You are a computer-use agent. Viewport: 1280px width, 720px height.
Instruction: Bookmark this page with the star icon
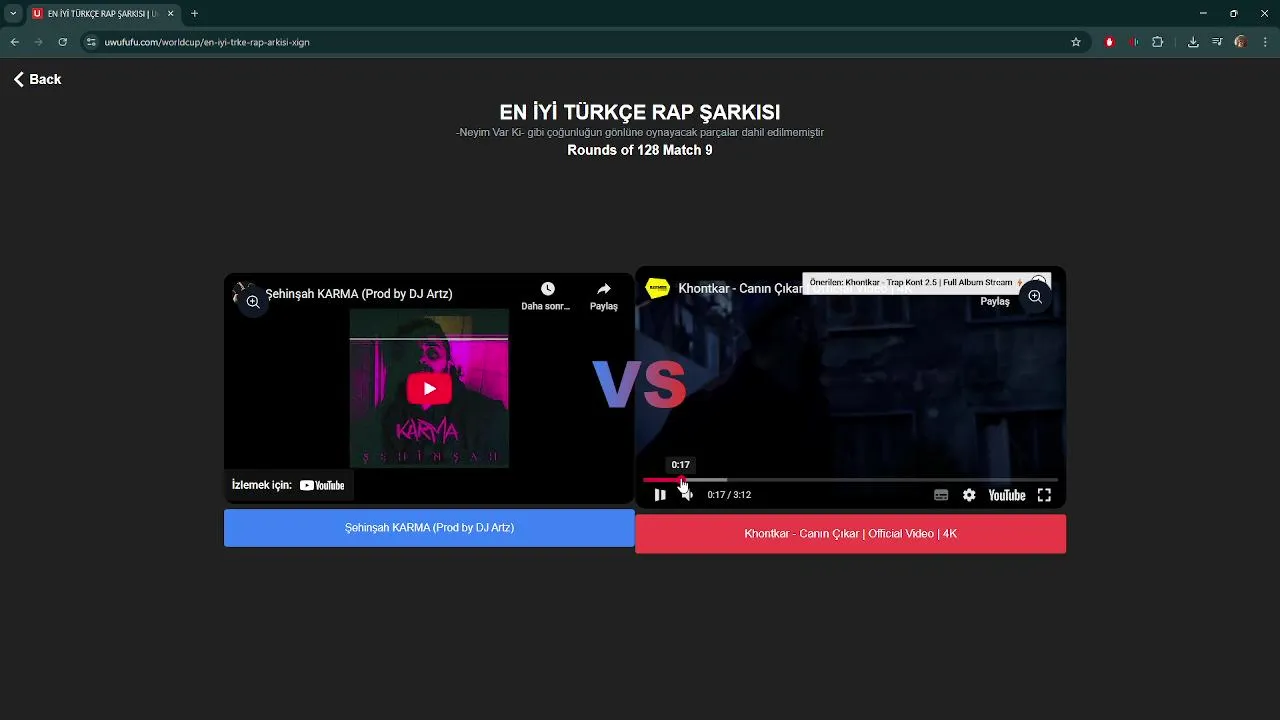1076,42
